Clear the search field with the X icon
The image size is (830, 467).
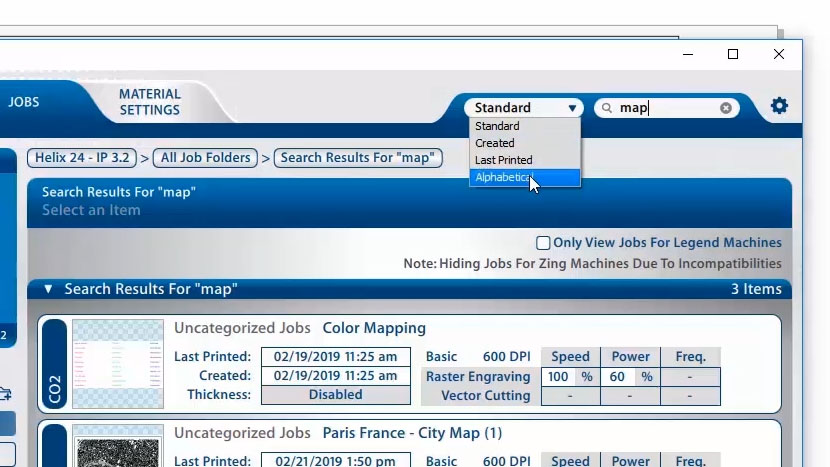(726, 108)
